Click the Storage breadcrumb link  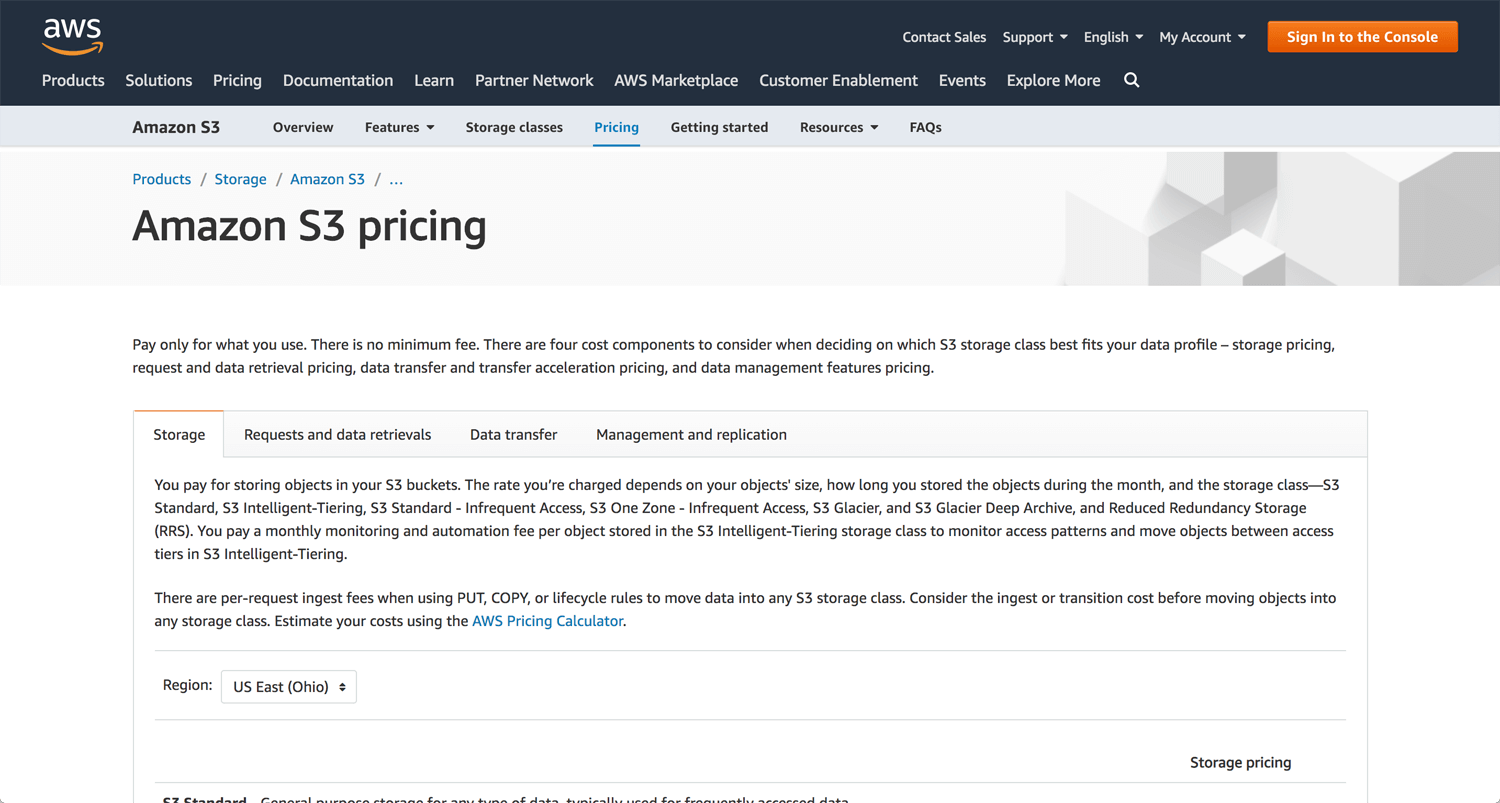click(x=240, y=179)
